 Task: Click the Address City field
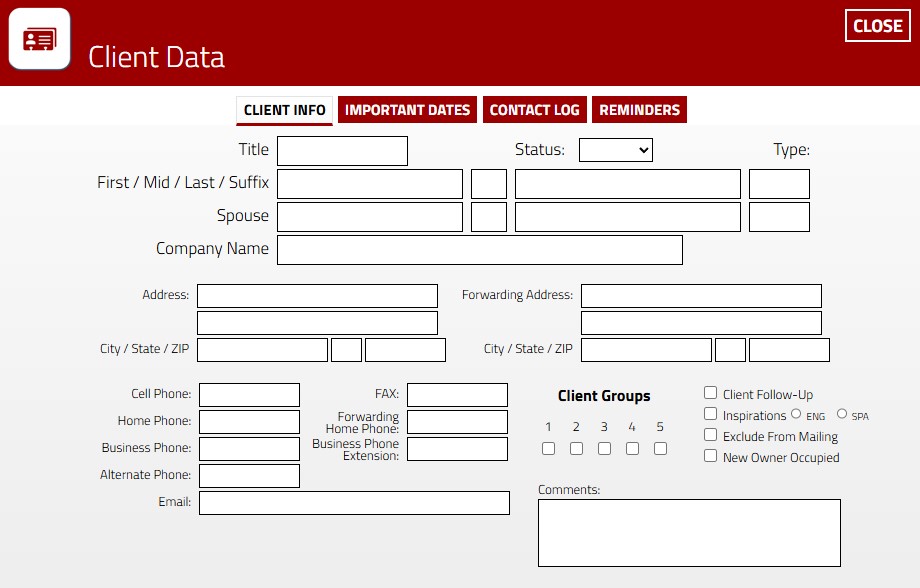tap(262, 350)
